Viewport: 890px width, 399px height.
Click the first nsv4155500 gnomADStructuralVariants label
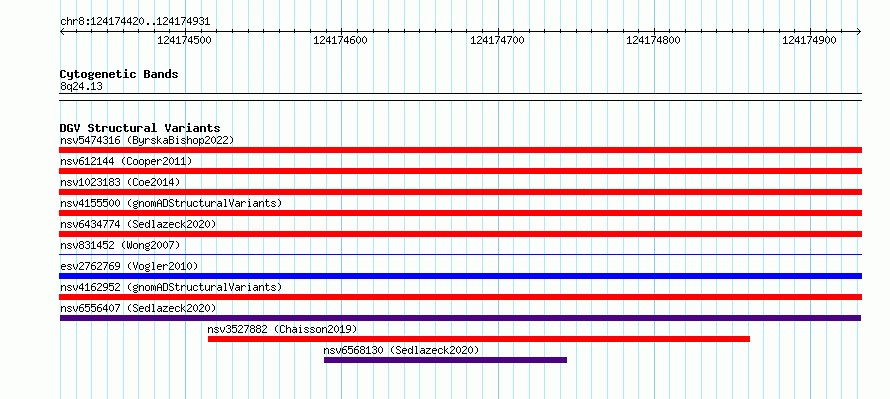(x=171, y=203)
